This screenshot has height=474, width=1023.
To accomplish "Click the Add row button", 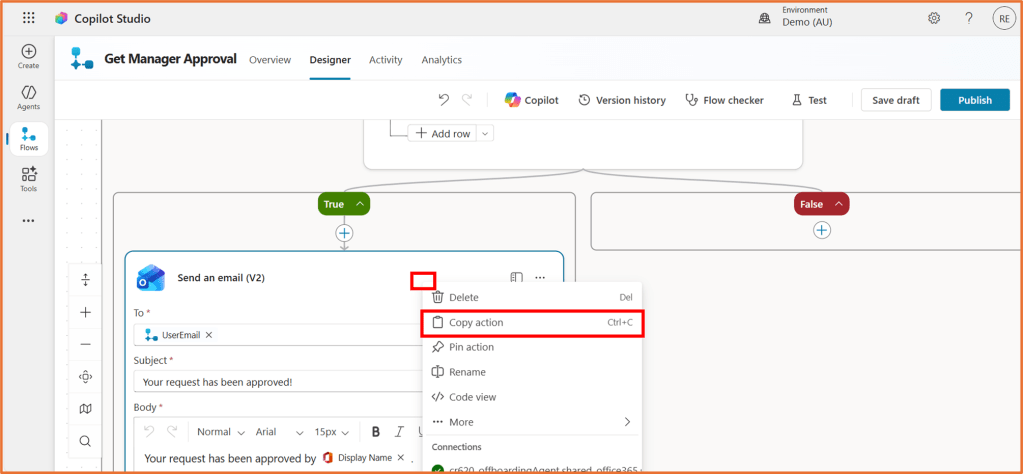I will pyautogui.click(x=442, y=133).
